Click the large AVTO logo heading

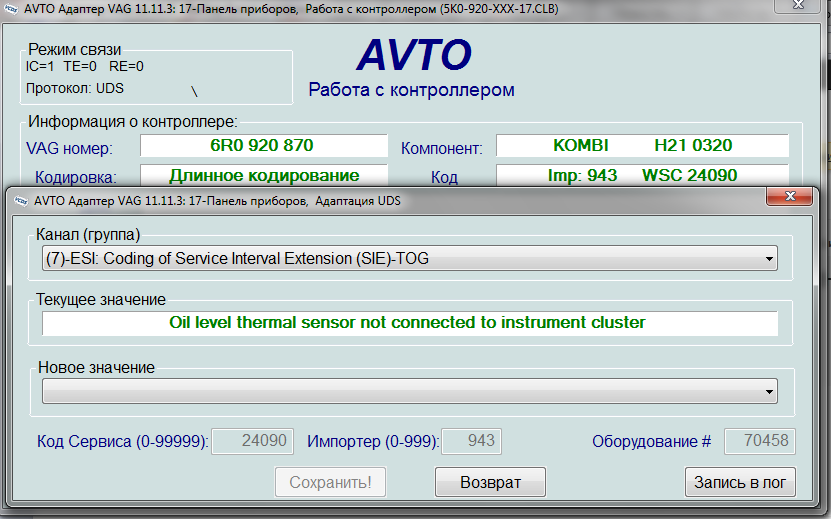(x=414, y=56)
